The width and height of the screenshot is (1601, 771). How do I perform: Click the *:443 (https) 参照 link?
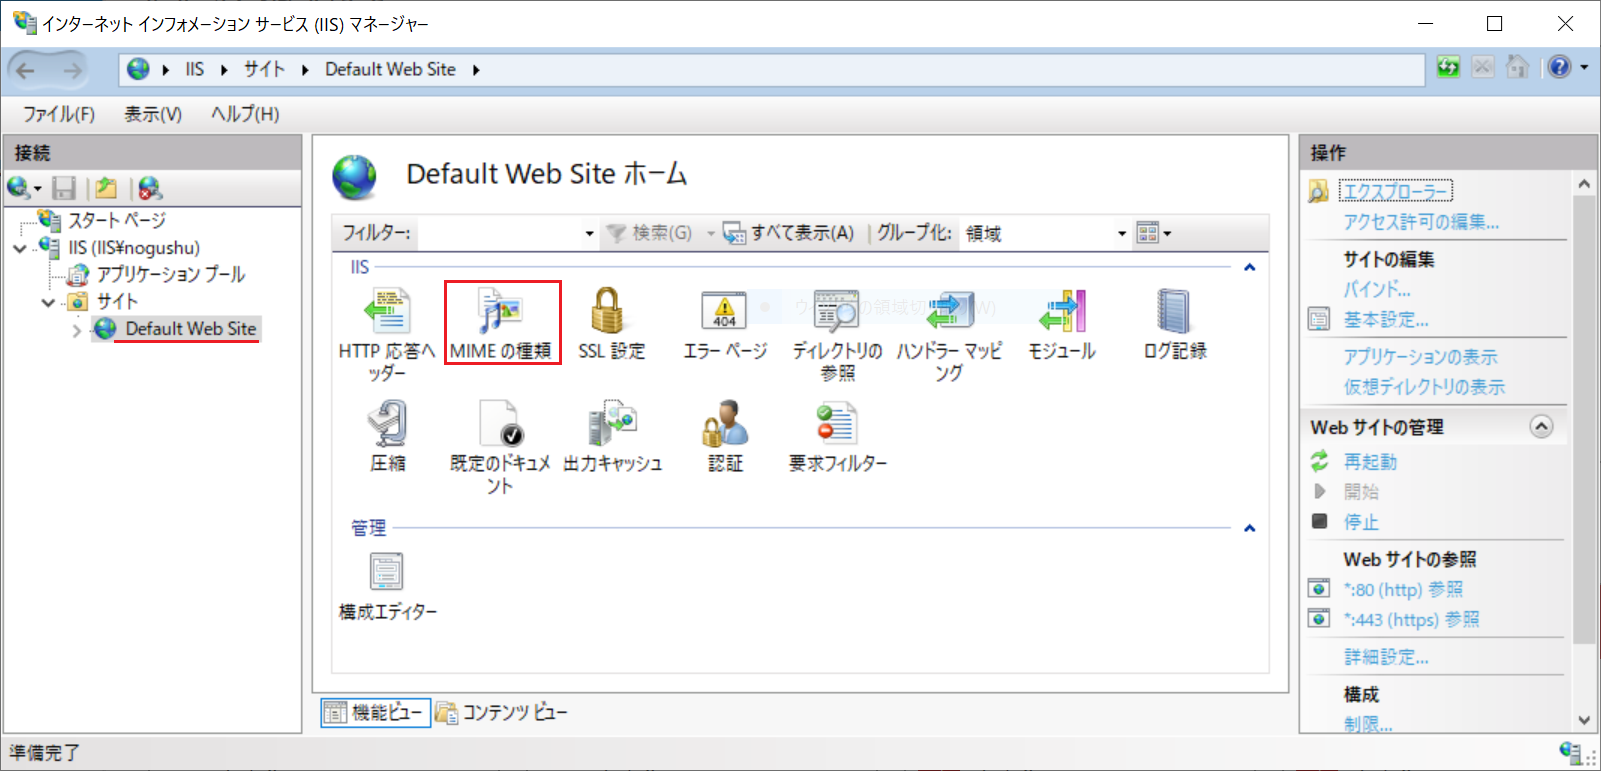[1411, 620]
